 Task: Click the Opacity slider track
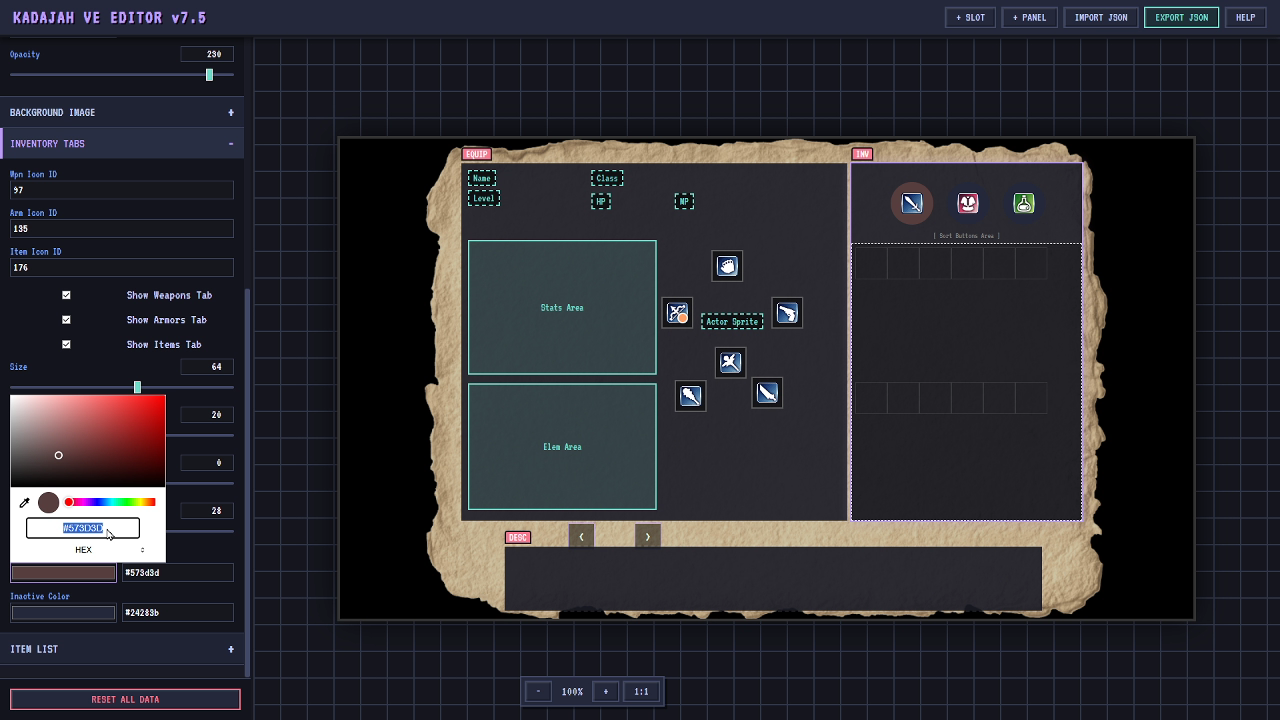[122, 74]
